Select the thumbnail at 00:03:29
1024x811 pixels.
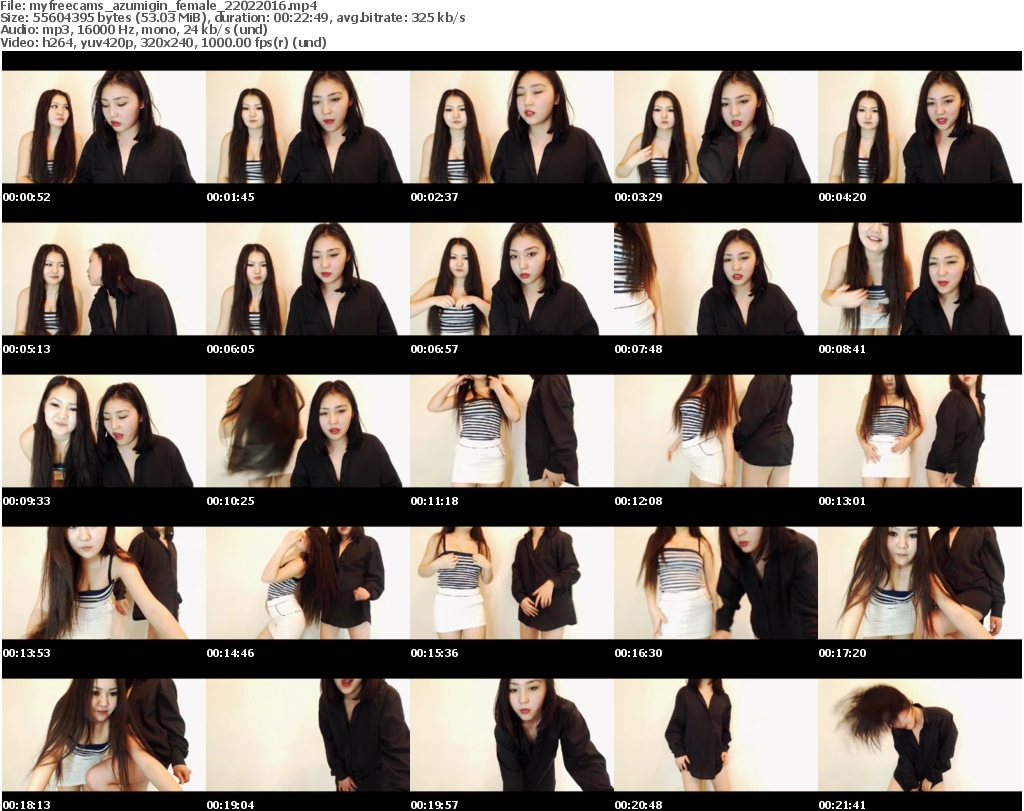pos(715,127)
